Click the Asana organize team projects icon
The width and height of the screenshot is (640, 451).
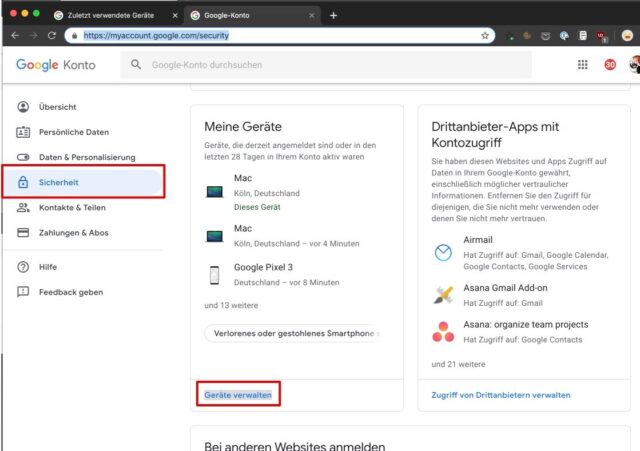443,331
